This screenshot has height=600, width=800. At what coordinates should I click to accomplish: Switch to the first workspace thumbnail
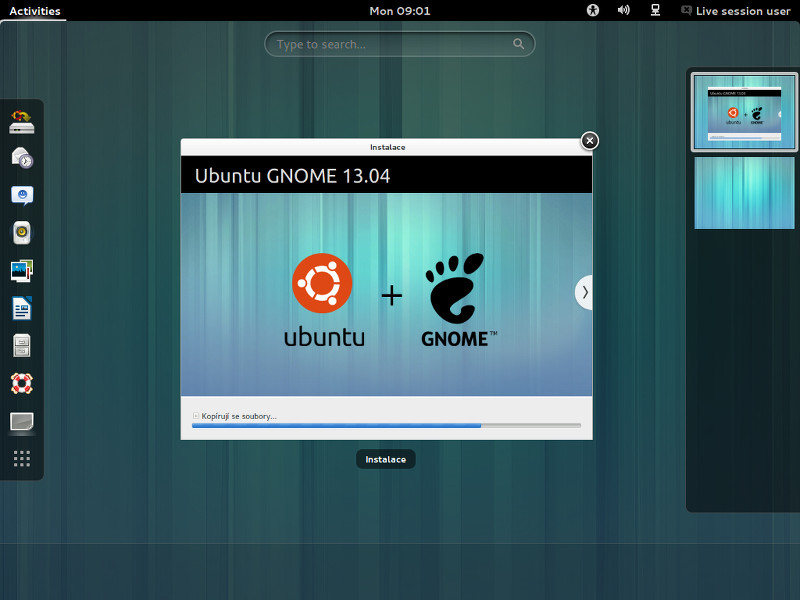(x=744, y=112)
